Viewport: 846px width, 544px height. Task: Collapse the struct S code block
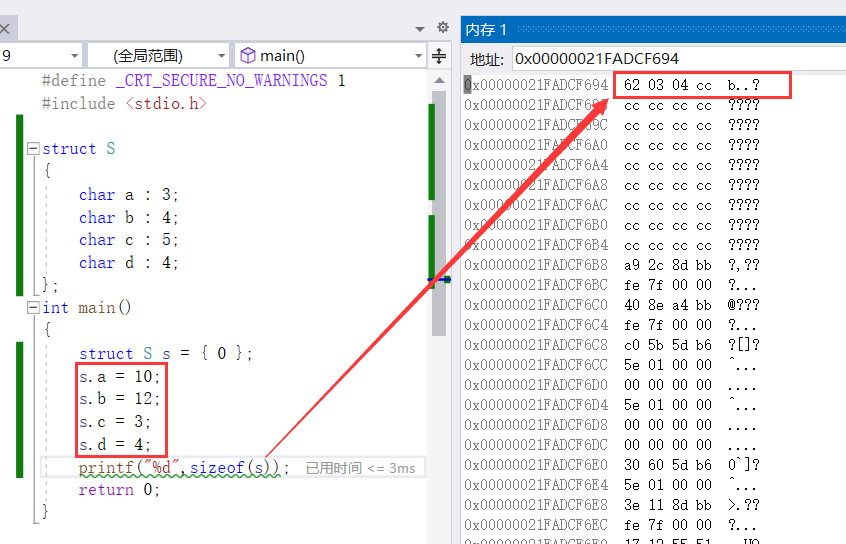(33, 148)
